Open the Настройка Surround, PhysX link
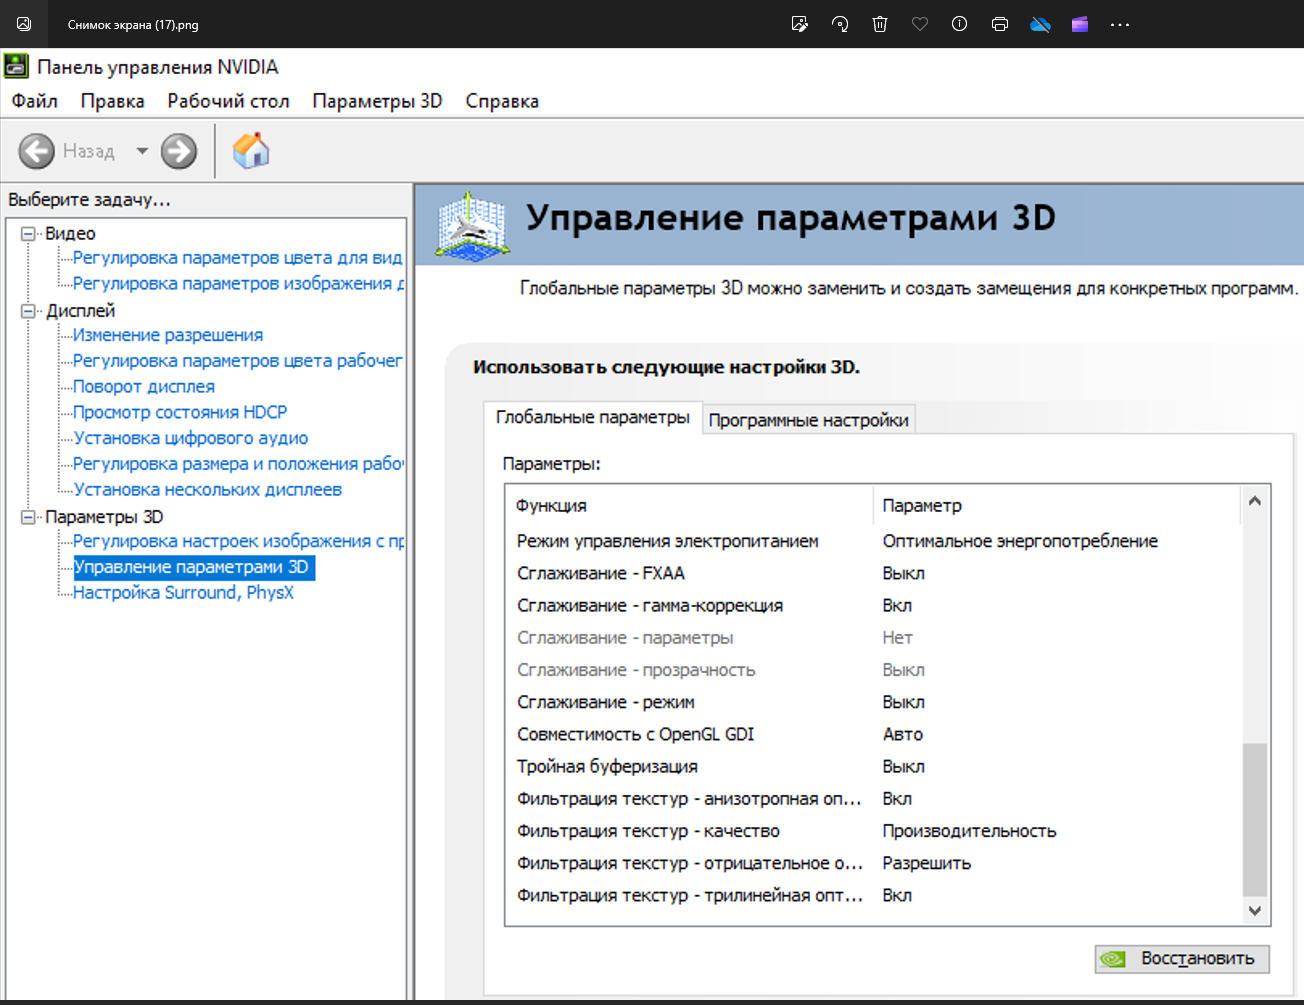The width and height of the screenshot is (1304, 1005). point(183,593)
